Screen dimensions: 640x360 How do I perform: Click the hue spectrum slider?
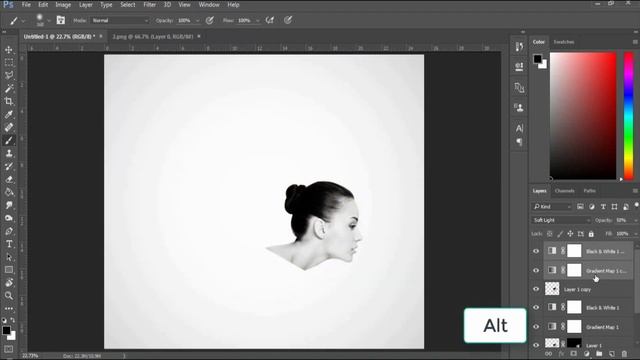629,116
